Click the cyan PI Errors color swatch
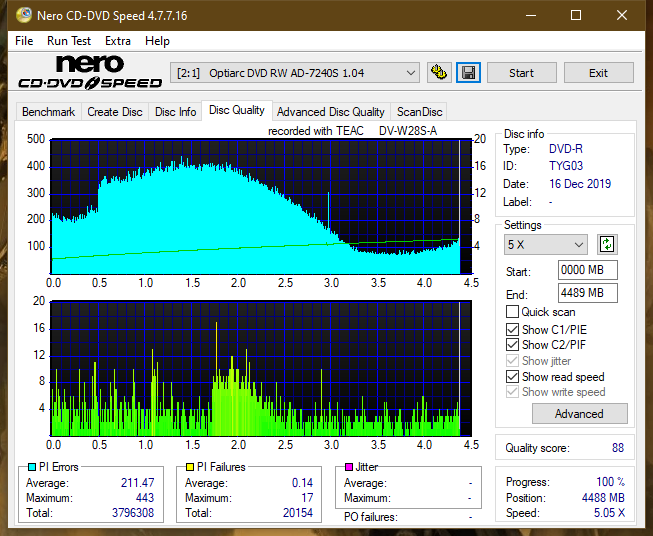Screen dimensions: 653x536 [x=32, y=467]
